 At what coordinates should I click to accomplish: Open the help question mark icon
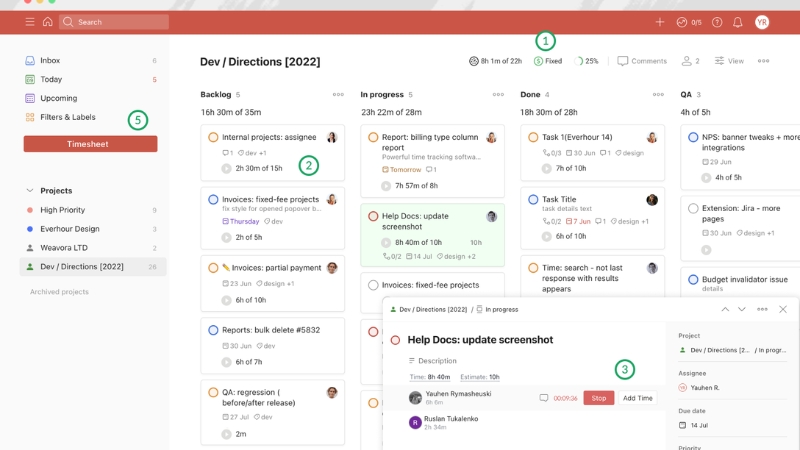pos(717,22)
